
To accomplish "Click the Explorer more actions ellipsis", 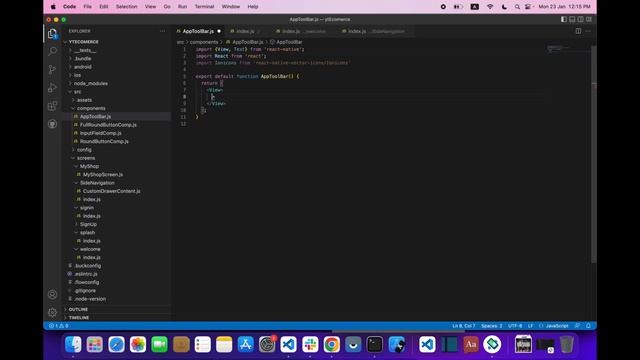I will click(x=162, y=31).
